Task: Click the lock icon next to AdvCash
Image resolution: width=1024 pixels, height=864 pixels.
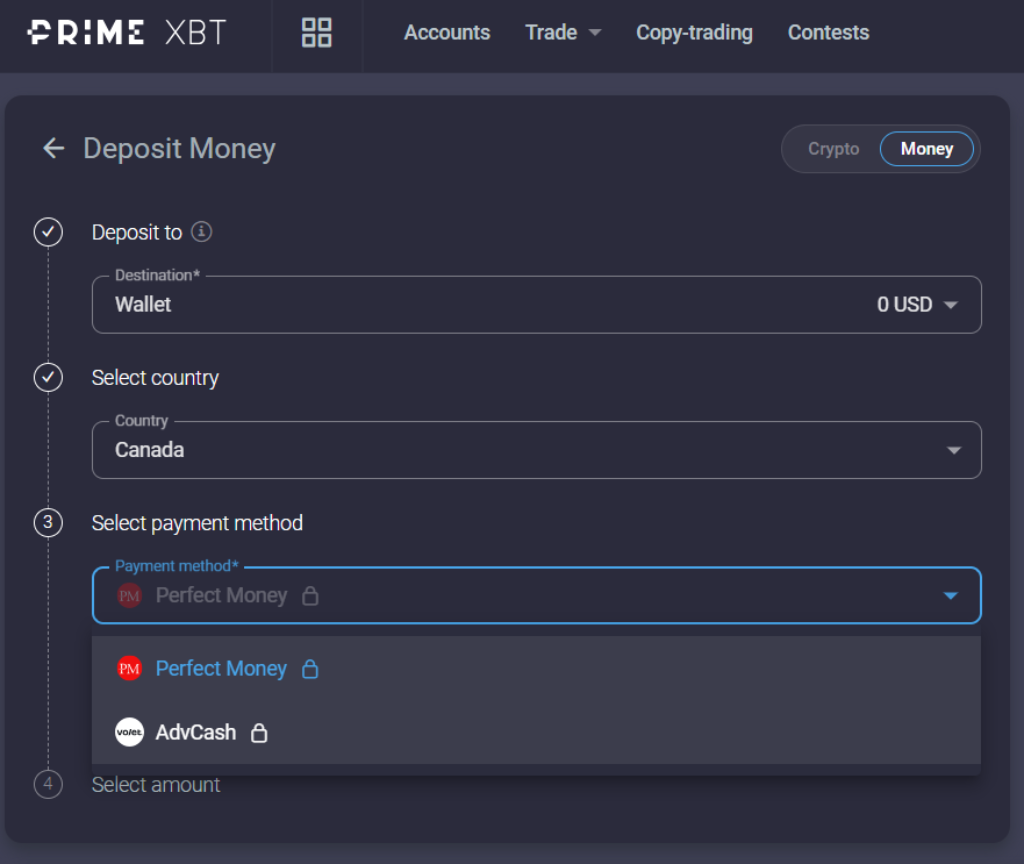Action: tap(259, 733)
